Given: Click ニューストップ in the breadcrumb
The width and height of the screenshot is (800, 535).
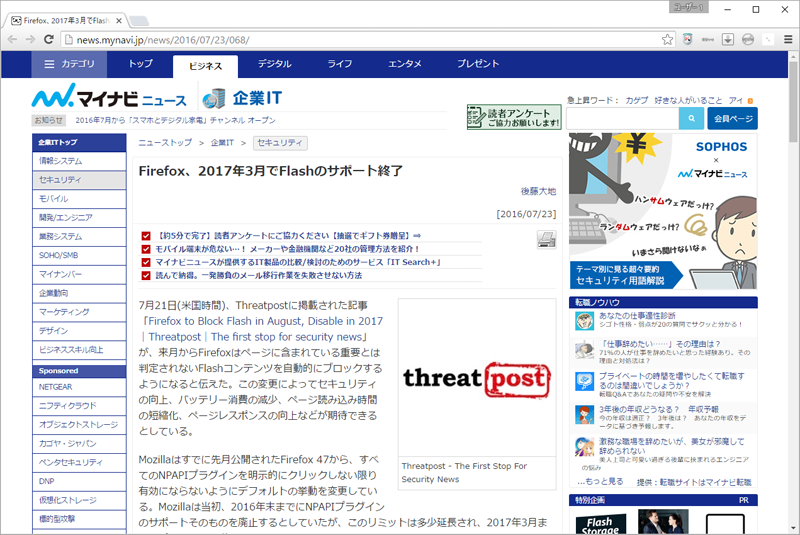Looking at the screenshot, I should [x=165, y=143].
